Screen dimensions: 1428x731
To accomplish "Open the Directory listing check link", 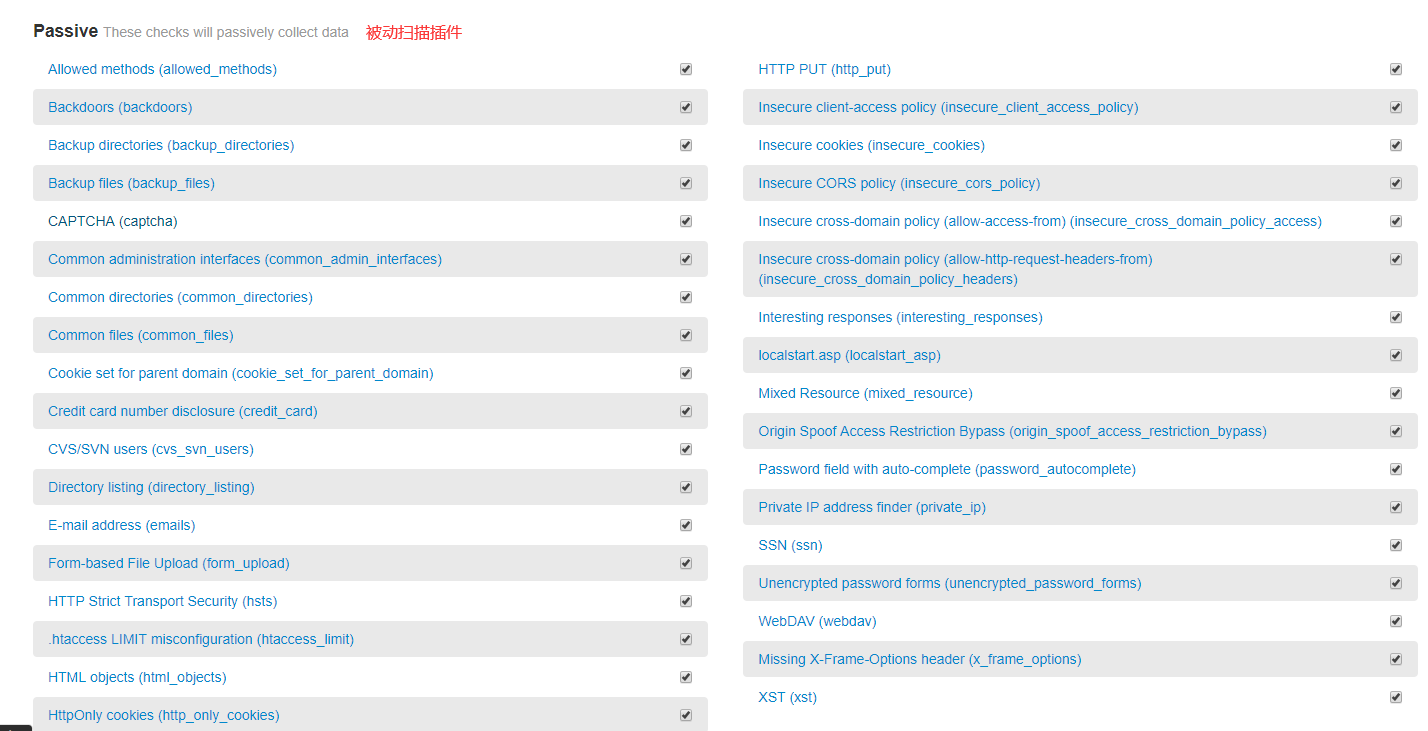I will 151,487.
